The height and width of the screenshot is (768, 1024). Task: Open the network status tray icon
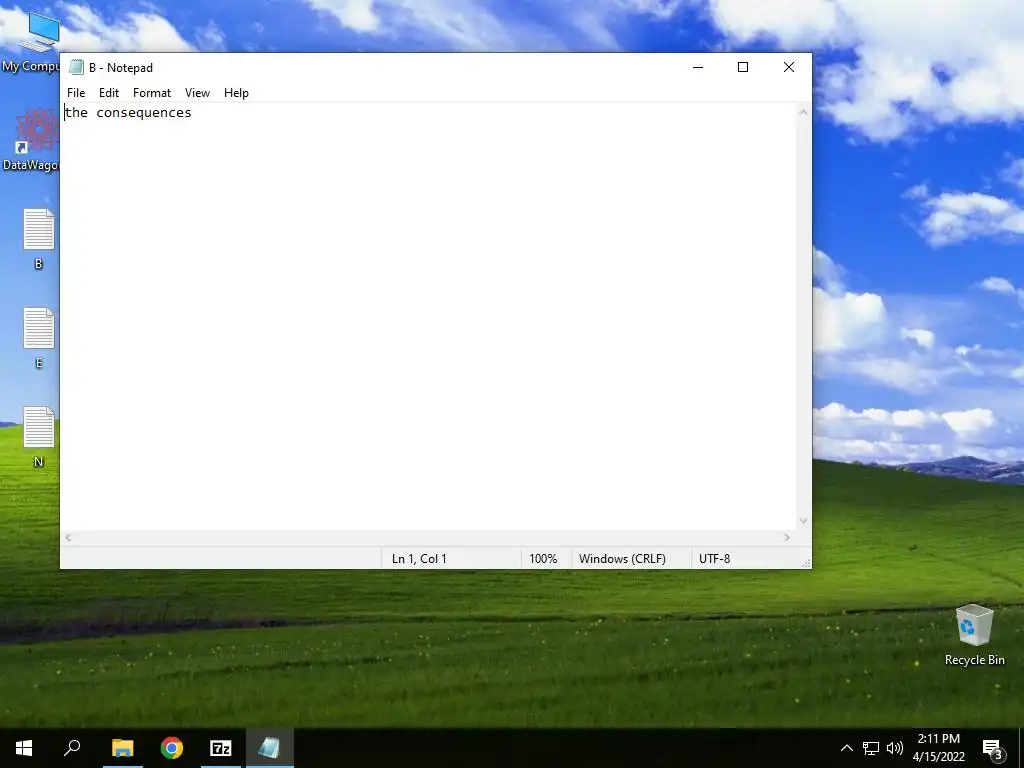871,748
